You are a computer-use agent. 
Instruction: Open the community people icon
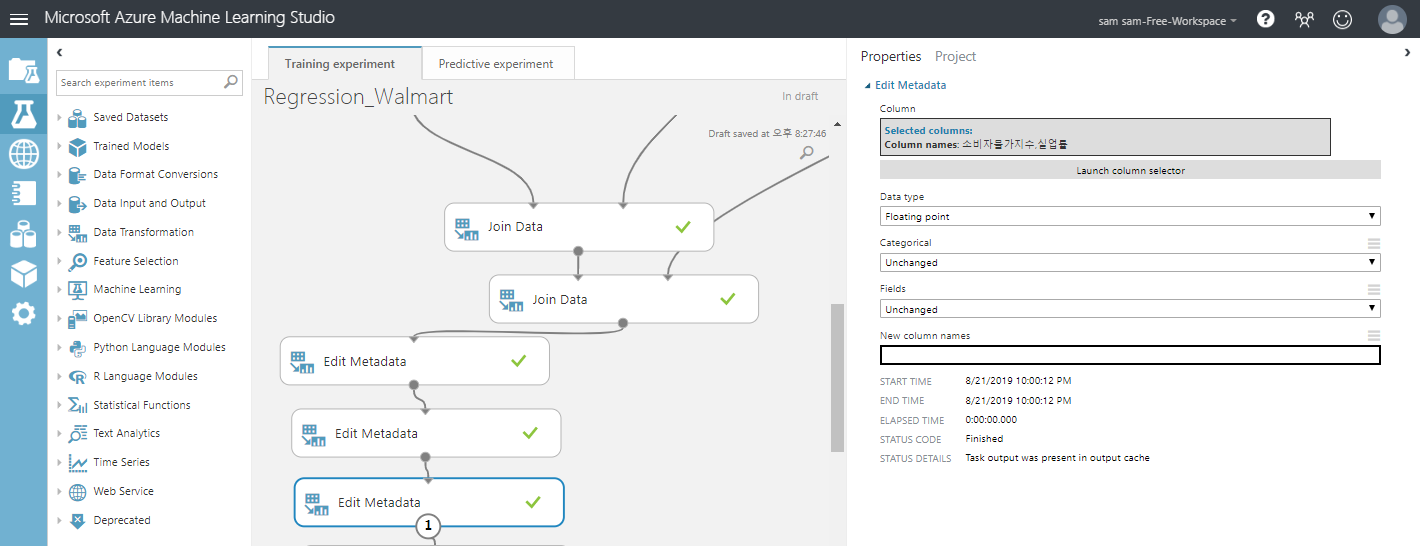[x=1303, y=19]
